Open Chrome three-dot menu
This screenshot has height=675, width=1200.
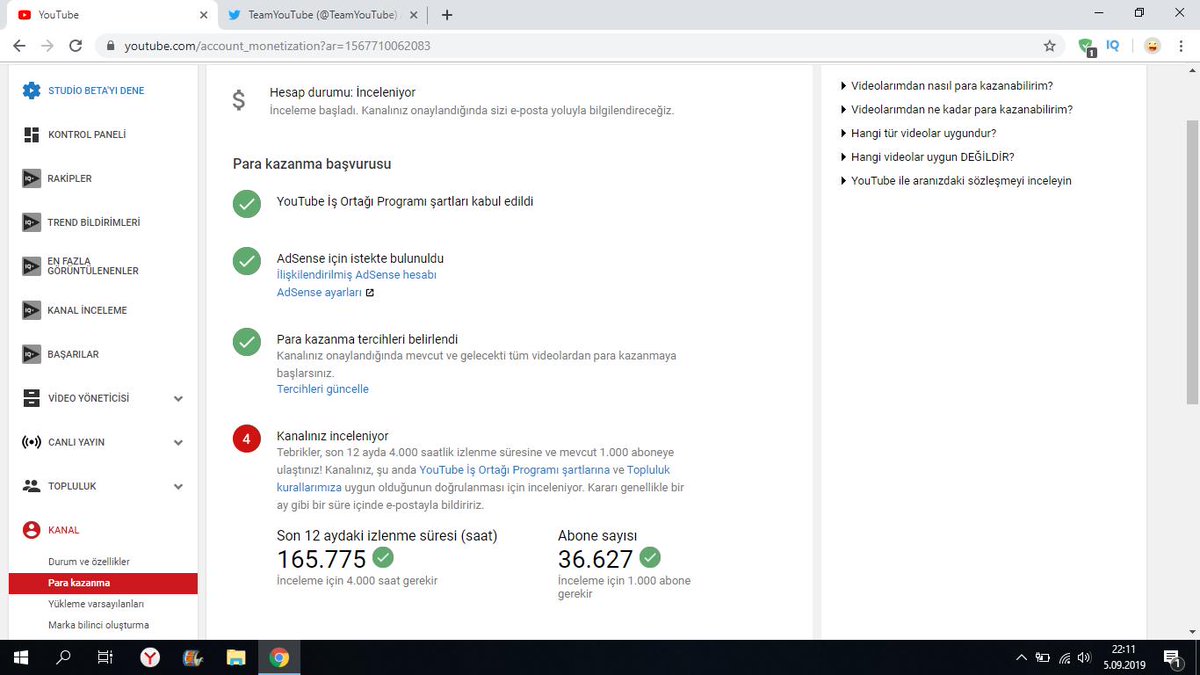pyautogui.click(x=1182, y=45)
